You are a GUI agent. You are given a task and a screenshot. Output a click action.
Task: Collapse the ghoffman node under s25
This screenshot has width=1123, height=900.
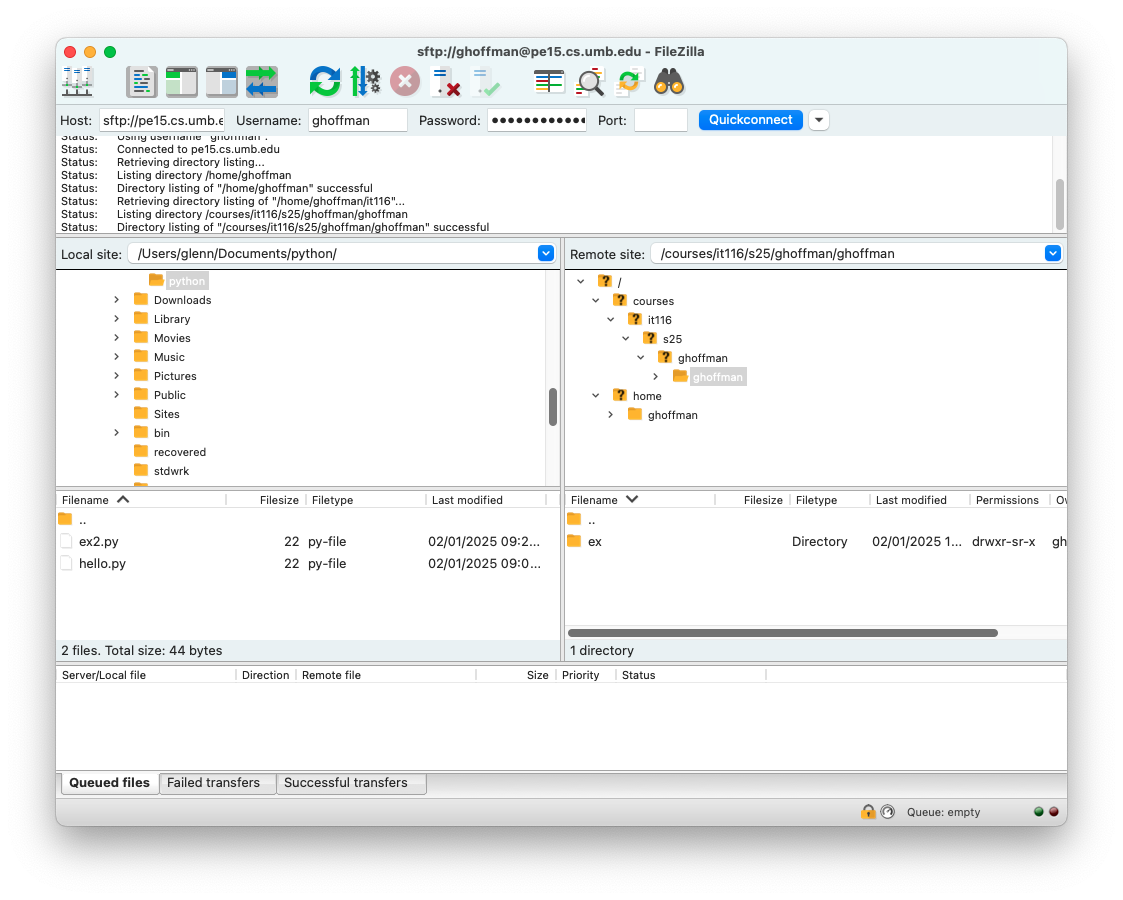641,357
